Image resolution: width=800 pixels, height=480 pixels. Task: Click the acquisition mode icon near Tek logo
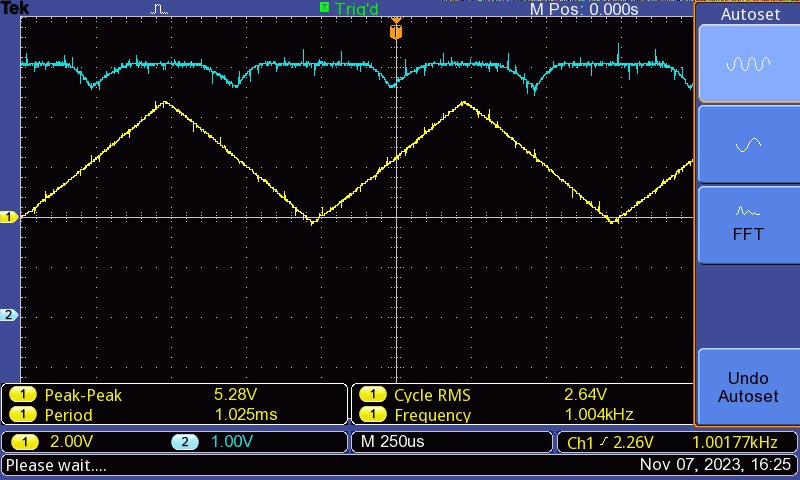(x=161, y=9)
